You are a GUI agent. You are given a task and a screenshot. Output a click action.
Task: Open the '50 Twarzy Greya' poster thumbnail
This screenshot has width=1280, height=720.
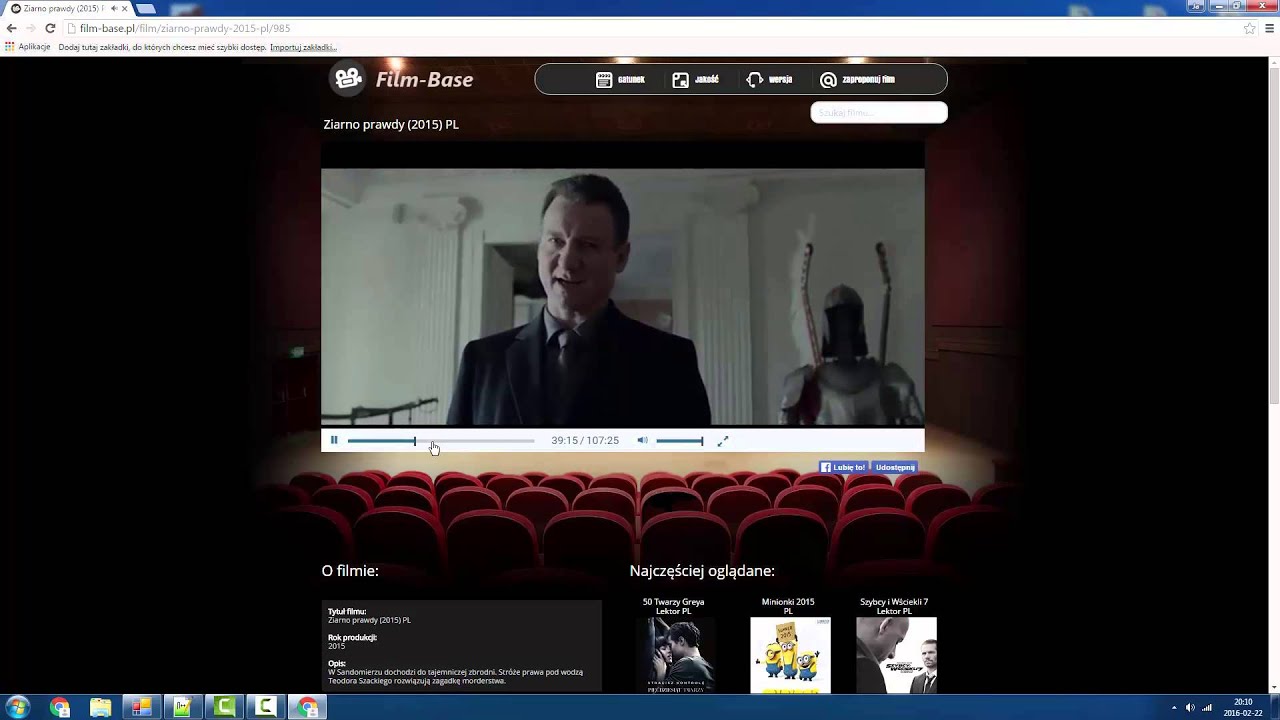[x=675, y=655]
